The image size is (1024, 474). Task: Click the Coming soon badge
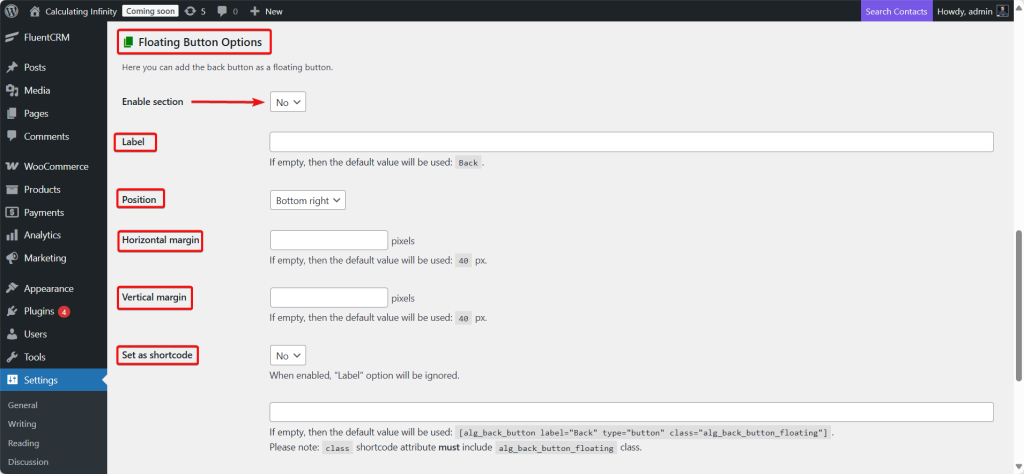pos(150,11)
